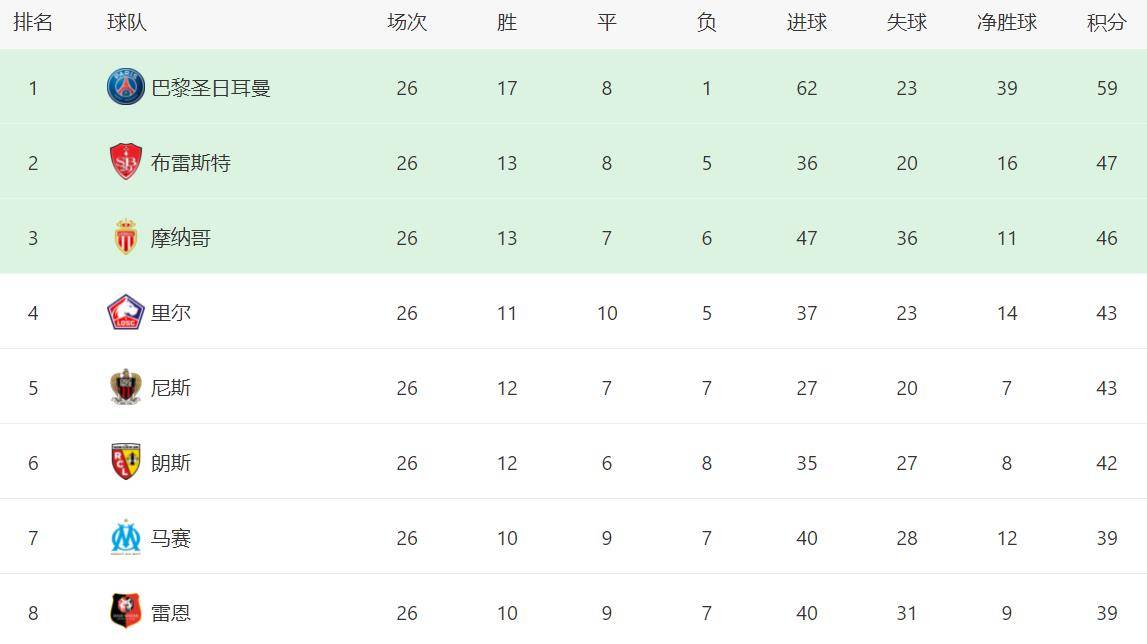Select the 球队 column header
Screen dimensions: 1147x644
point(127,22)
